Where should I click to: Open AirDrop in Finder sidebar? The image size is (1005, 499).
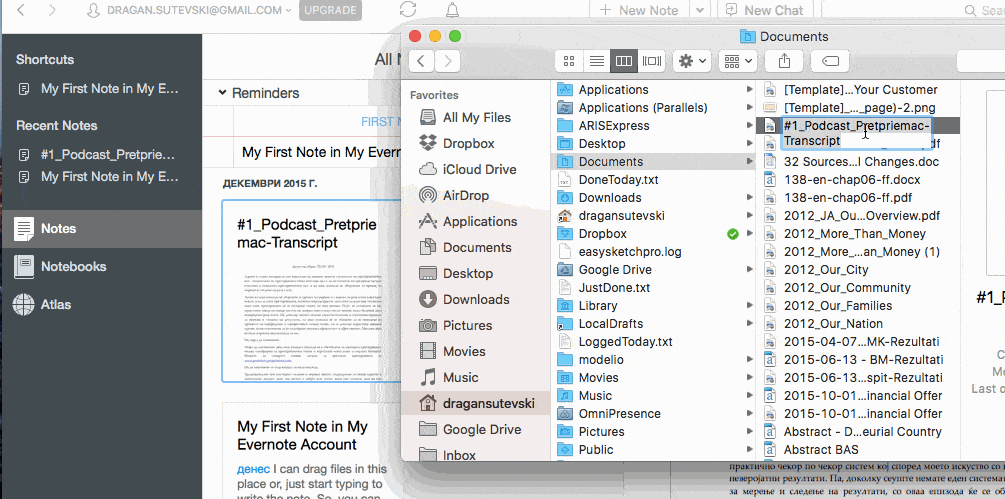coord(465,195)
